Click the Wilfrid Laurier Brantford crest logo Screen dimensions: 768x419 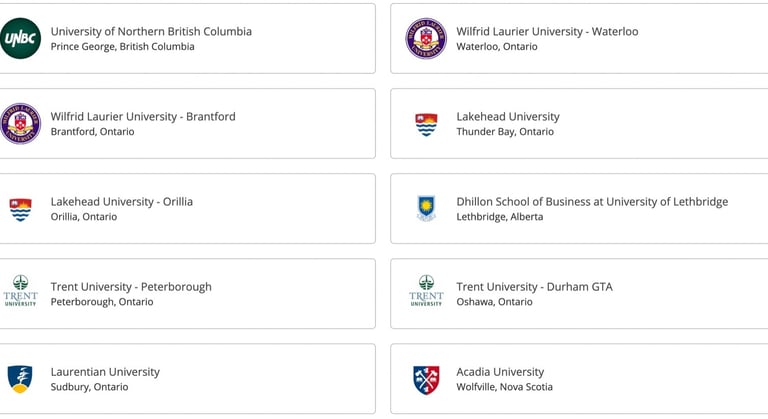[20, 123]
